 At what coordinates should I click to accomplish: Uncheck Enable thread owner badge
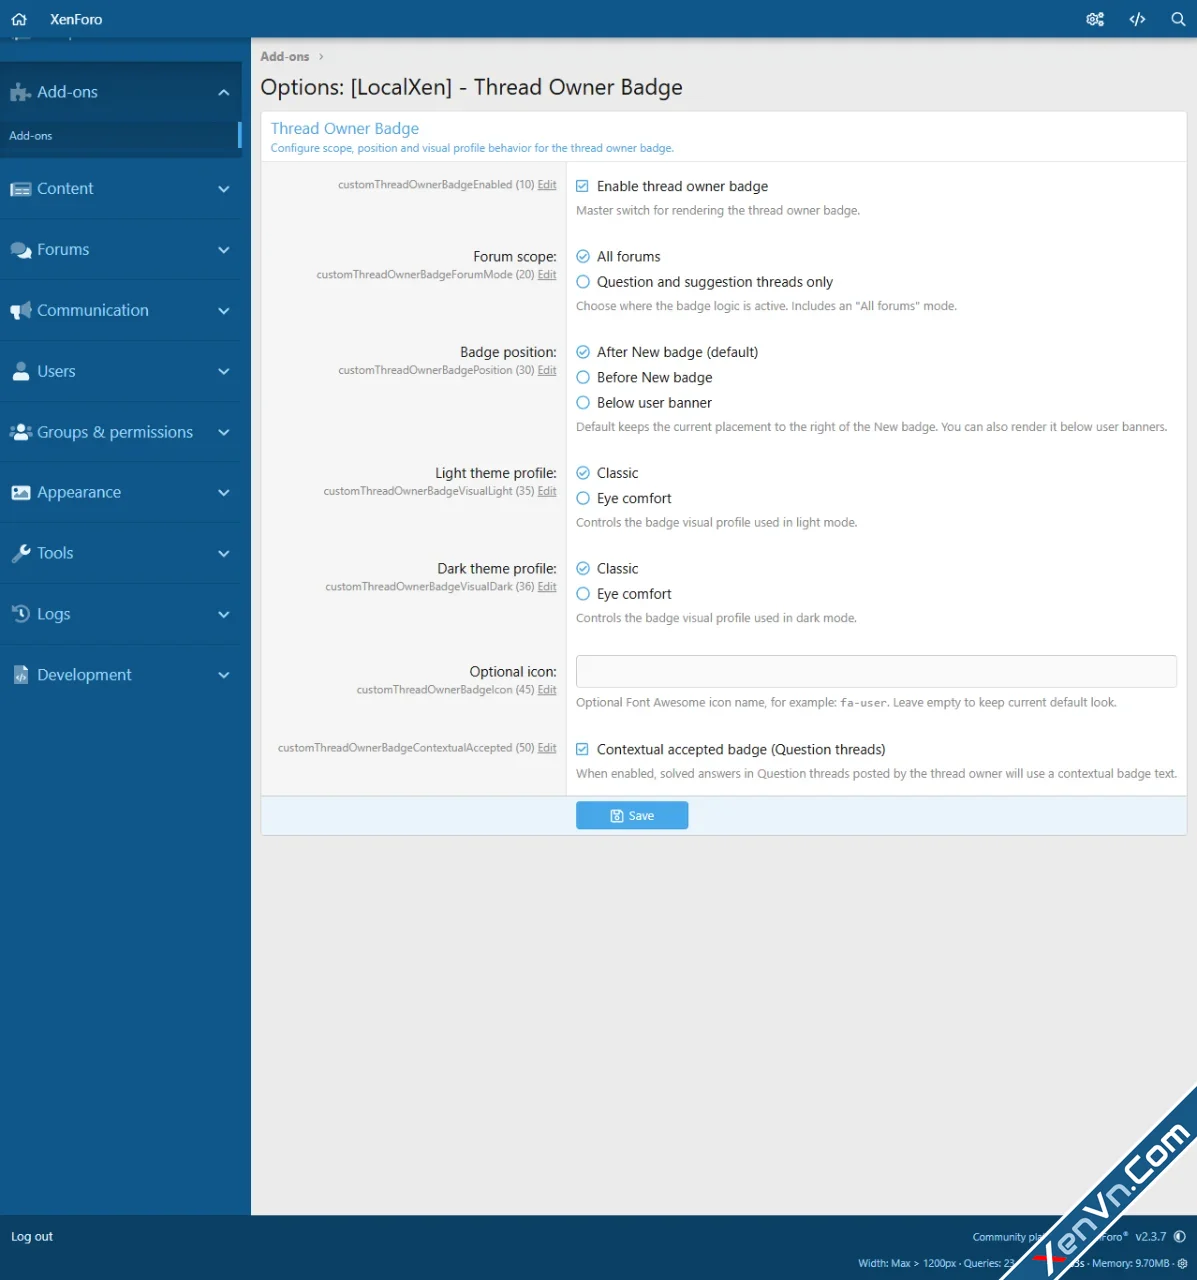(583, 186)
